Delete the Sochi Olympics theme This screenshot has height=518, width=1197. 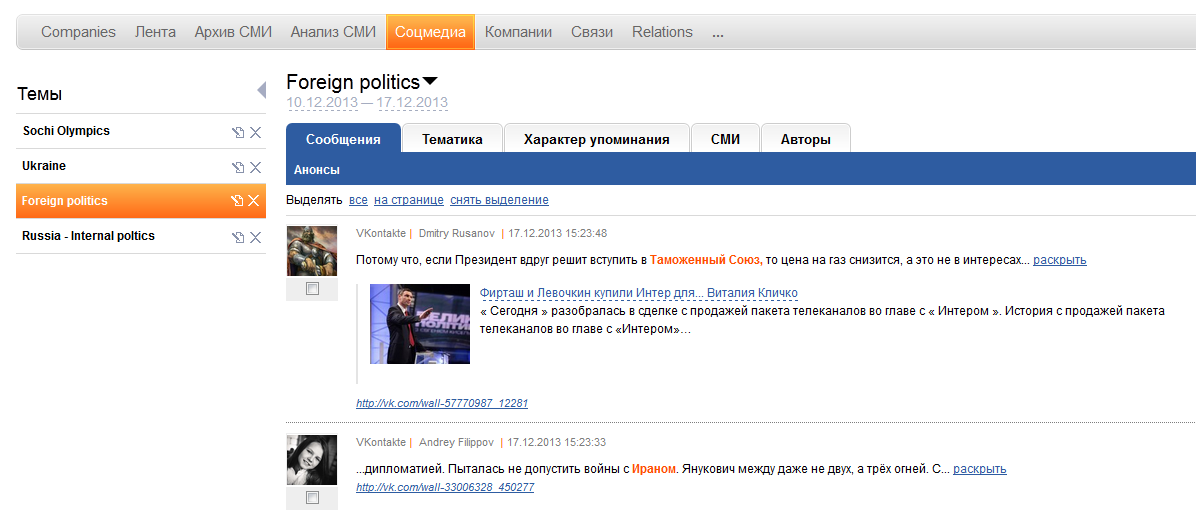(x=256, y=133)
